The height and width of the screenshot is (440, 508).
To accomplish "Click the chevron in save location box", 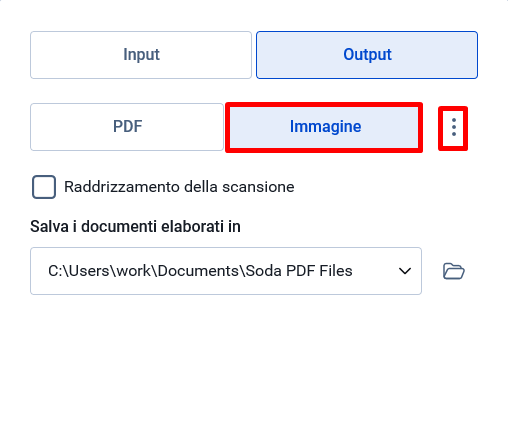I will tap(405, 271).
